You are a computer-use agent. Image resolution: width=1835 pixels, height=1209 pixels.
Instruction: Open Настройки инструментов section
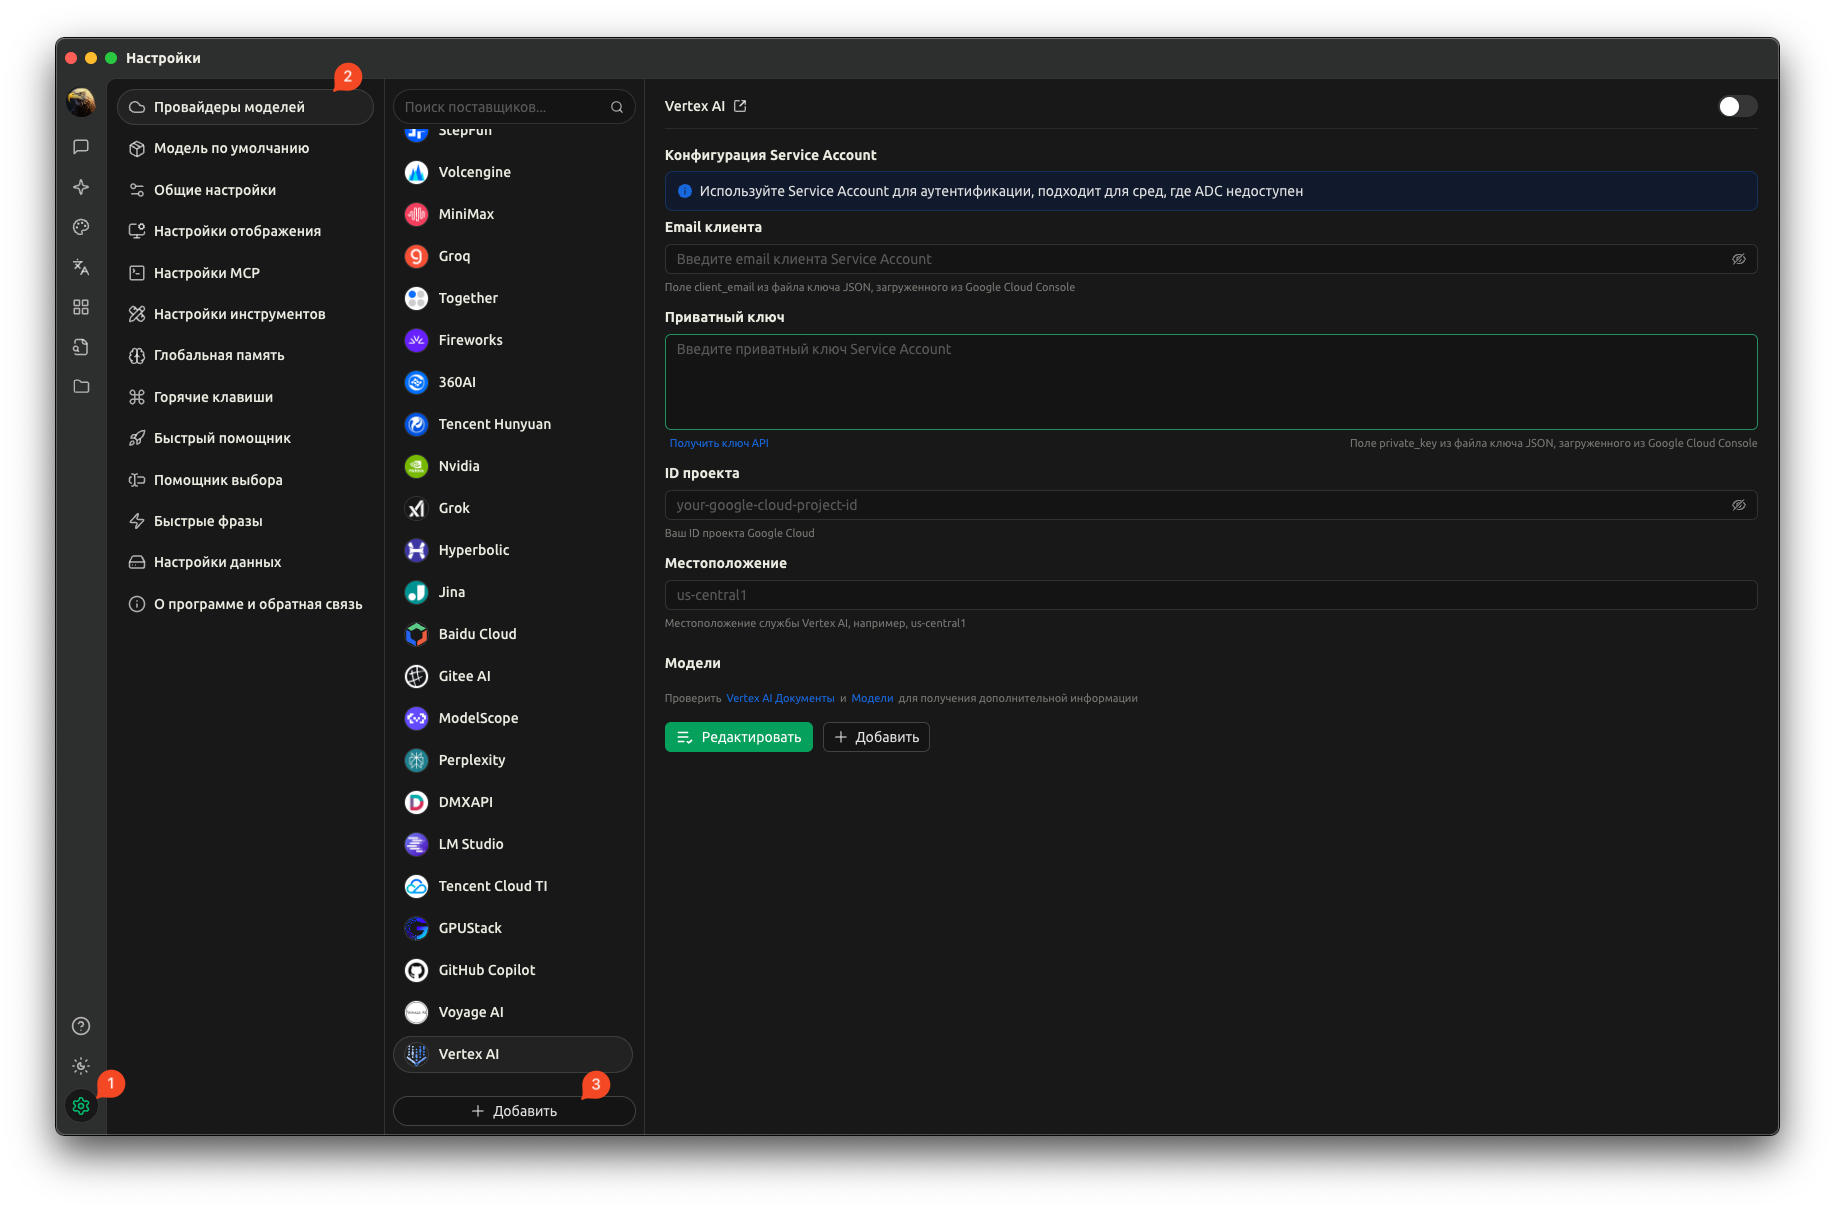click(x=245, y=314)
